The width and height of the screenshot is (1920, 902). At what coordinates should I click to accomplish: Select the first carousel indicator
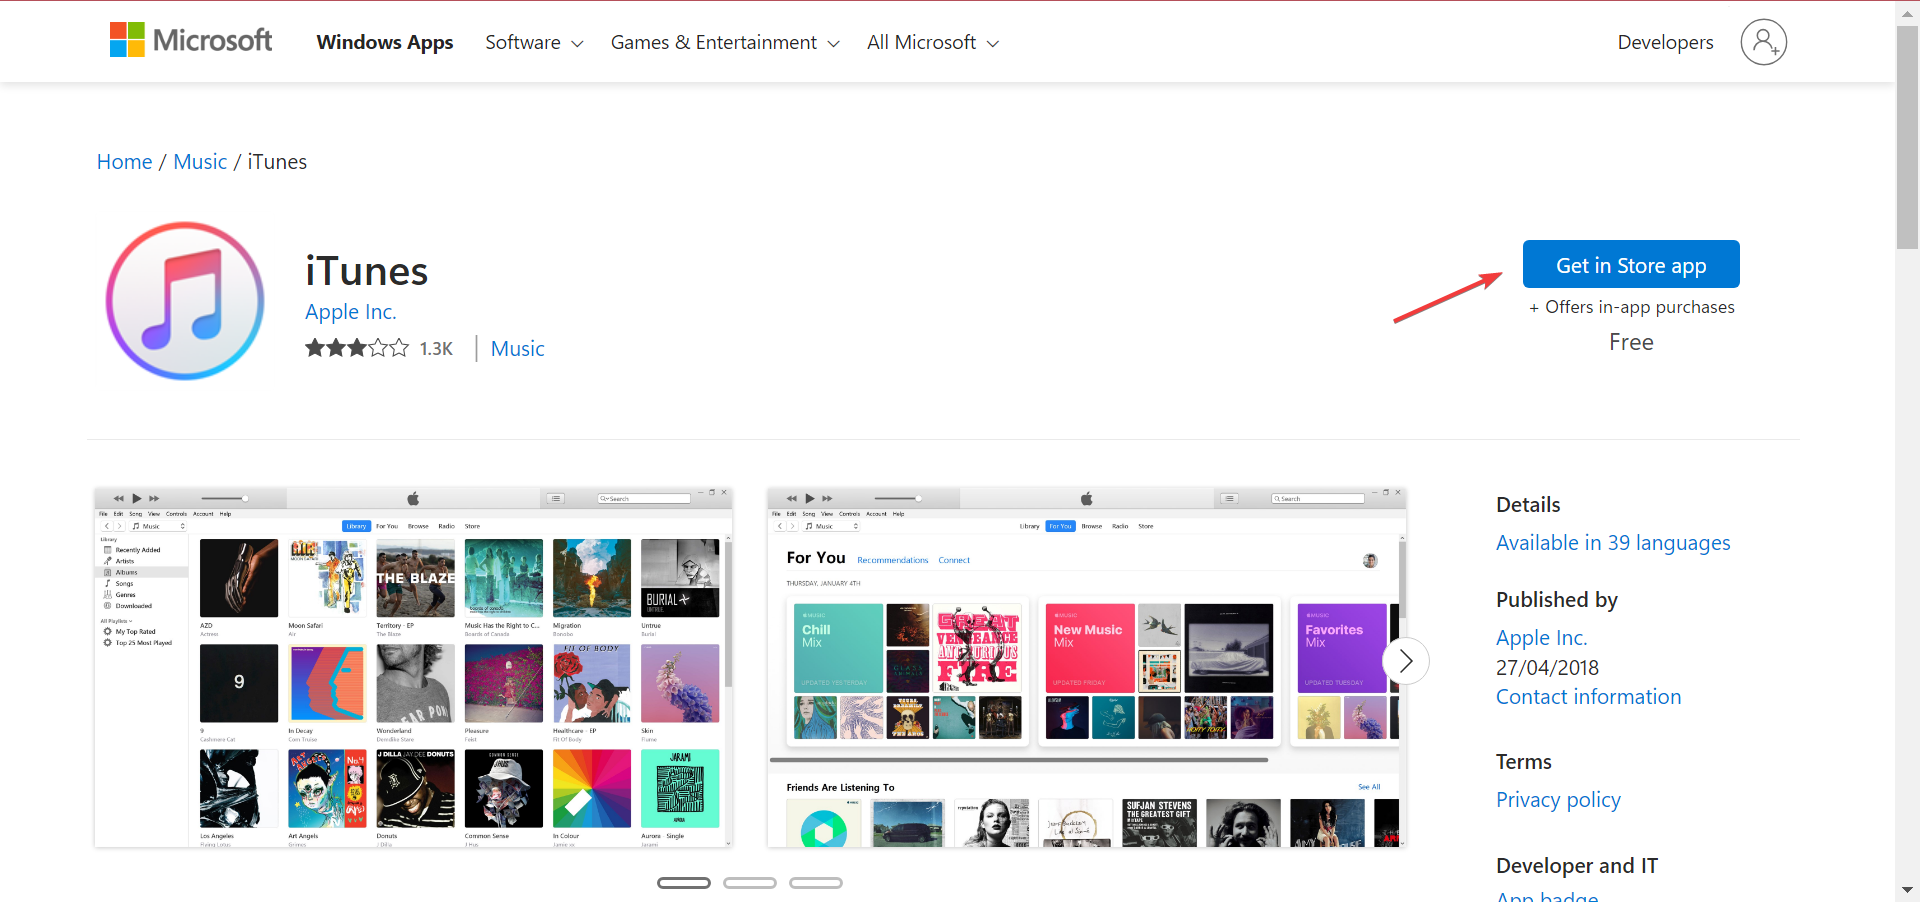point(684,883)
